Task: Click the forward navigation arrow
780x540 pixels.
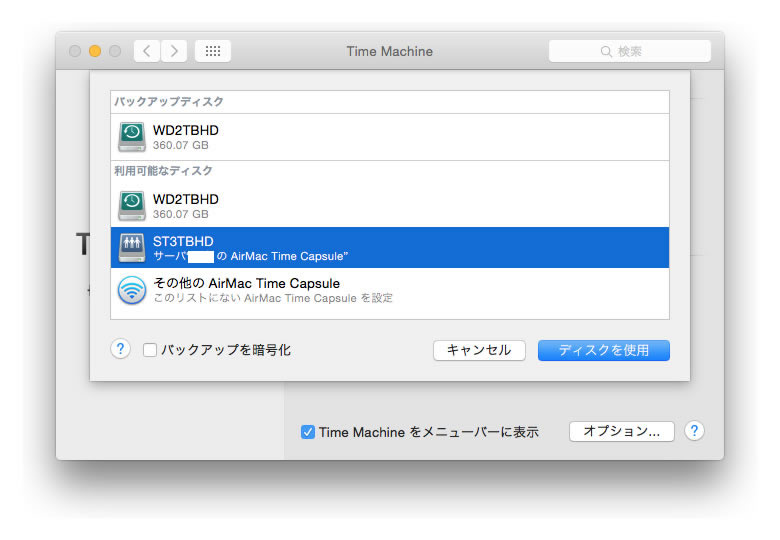Action: point(174,51)
